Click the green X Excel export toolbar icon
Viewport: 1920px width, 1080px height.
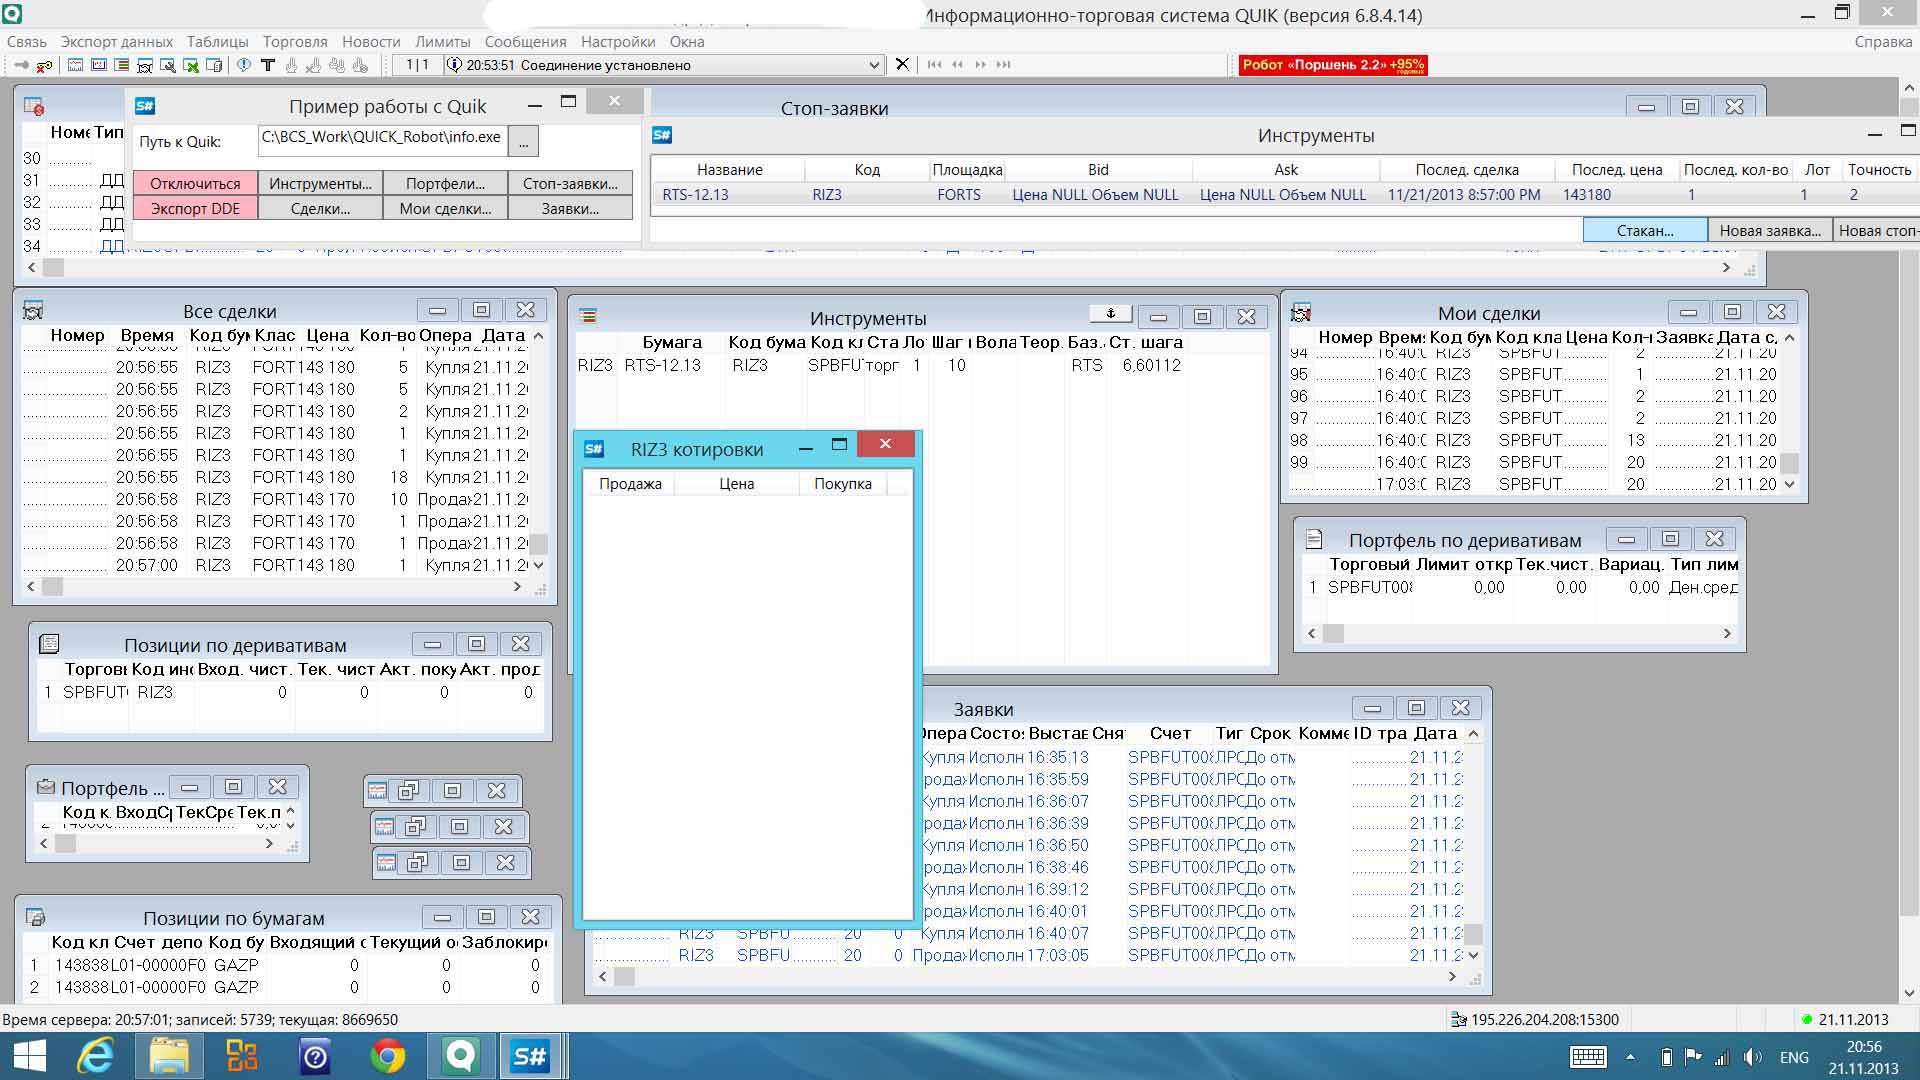tap(191, 65)
